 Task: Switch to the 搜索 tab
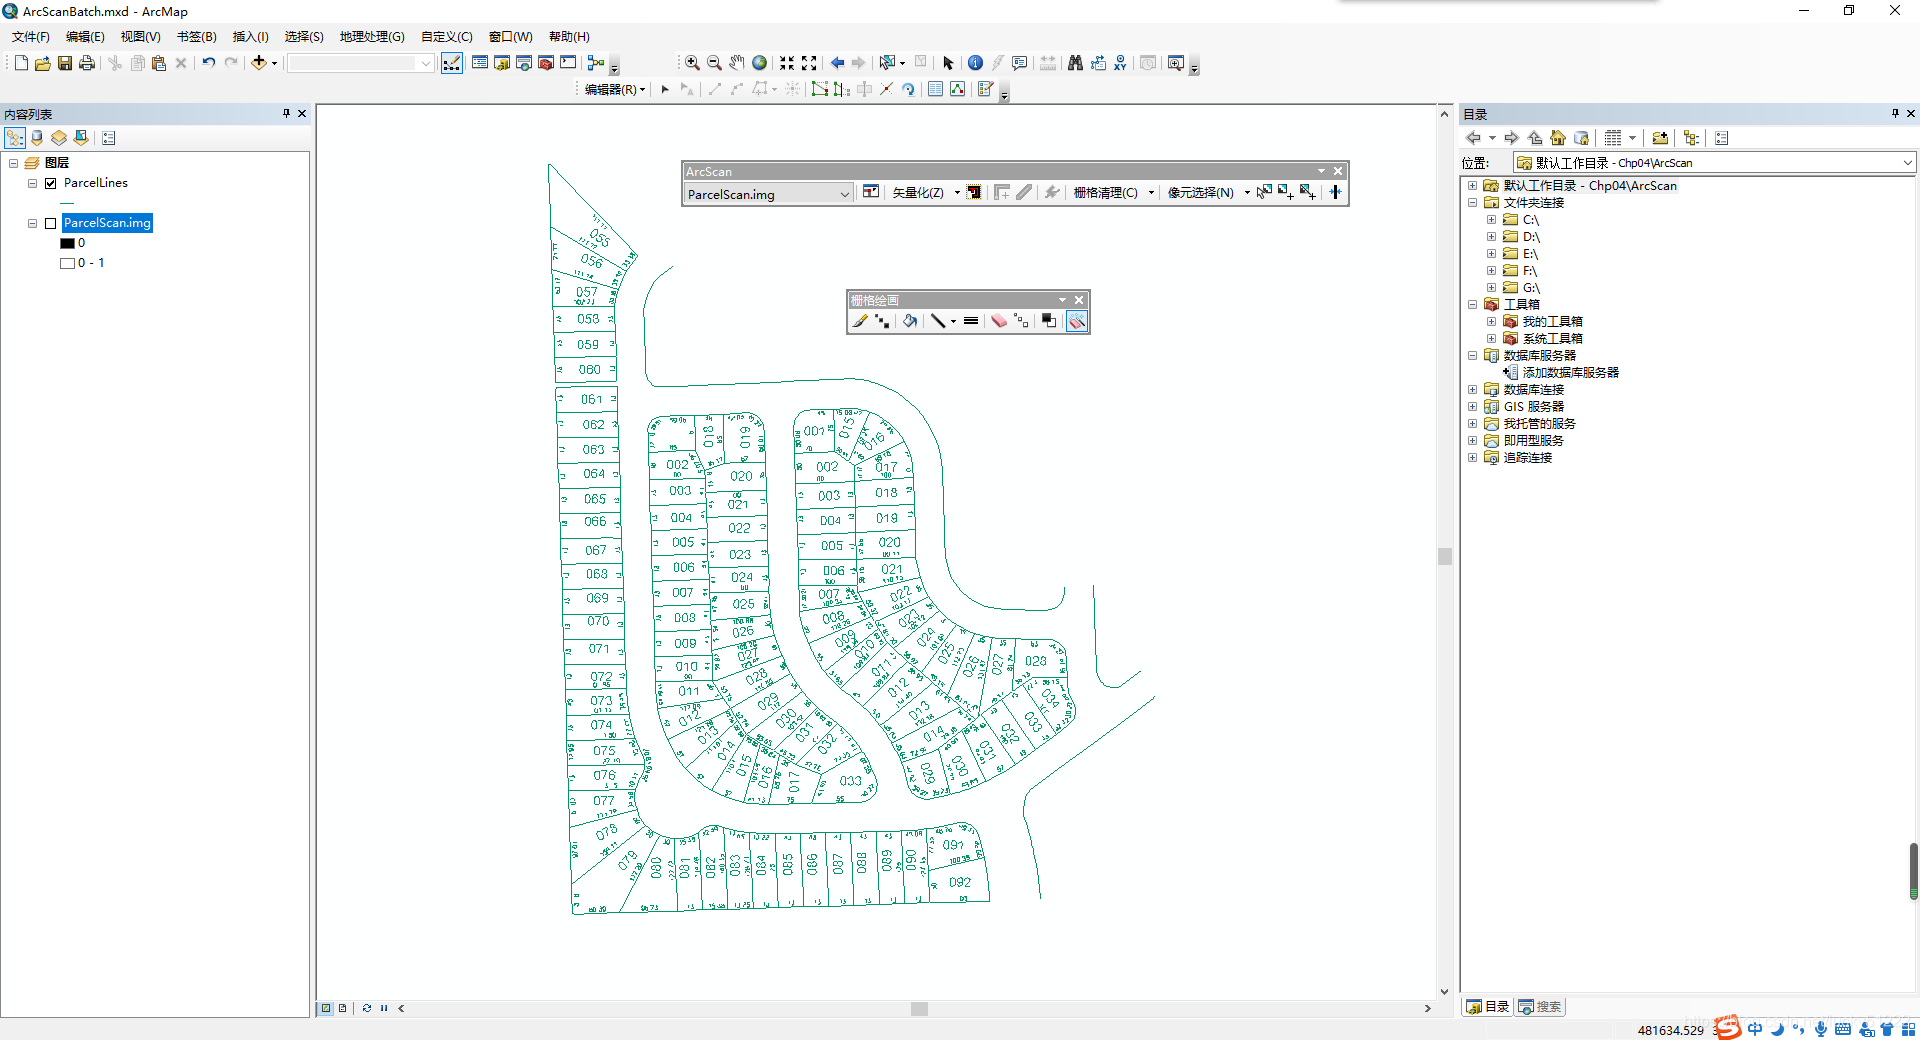[x=1540, y=1007]
